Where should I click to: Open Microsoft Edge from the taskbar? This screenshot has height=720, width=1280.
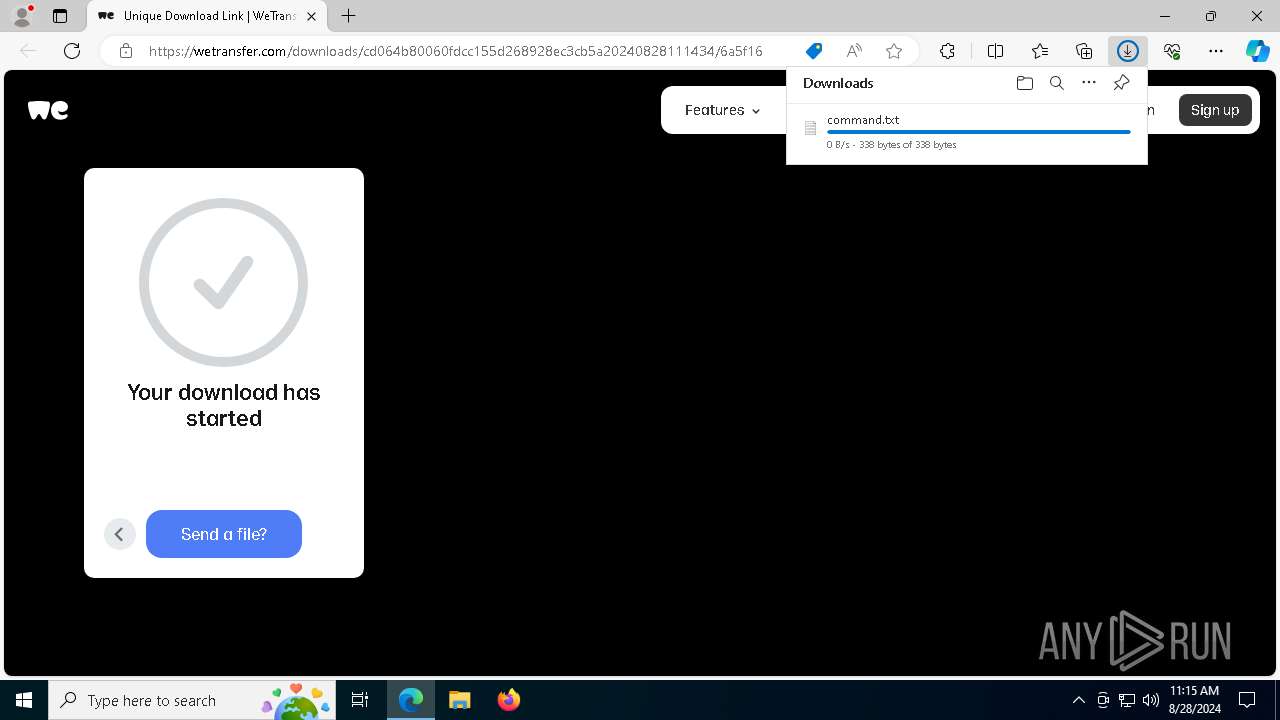tap(411, 700)
